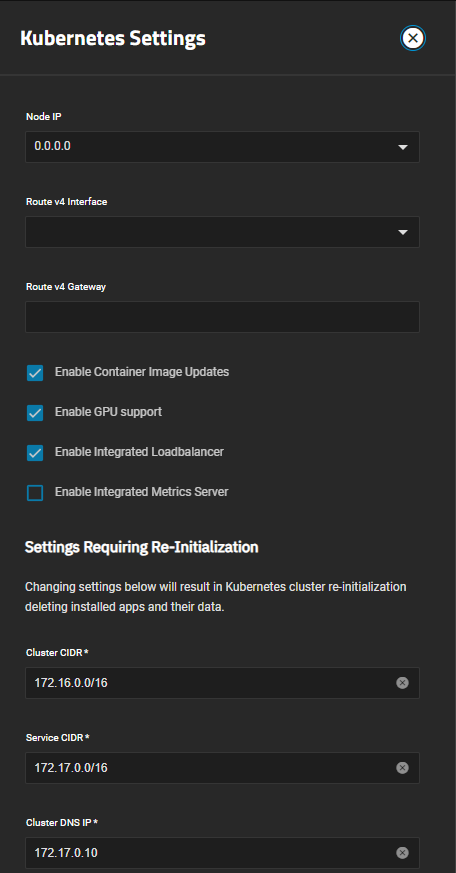This screenshot has width=456, height=873.
Task: Open the empty Route v4 Interface dropdown
Action: click(222, 232)
